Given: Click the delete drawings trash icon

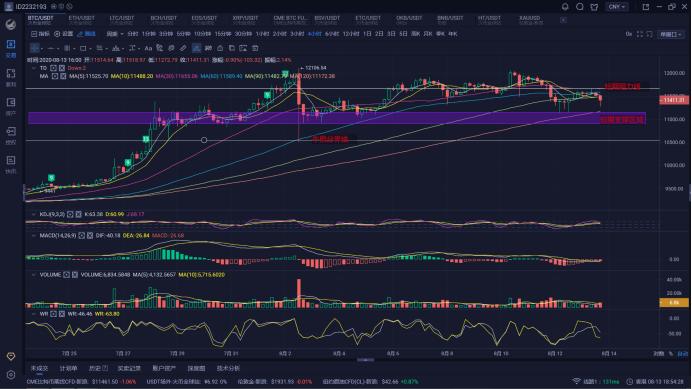Looking at the screenshot, I should click(255, 48).
